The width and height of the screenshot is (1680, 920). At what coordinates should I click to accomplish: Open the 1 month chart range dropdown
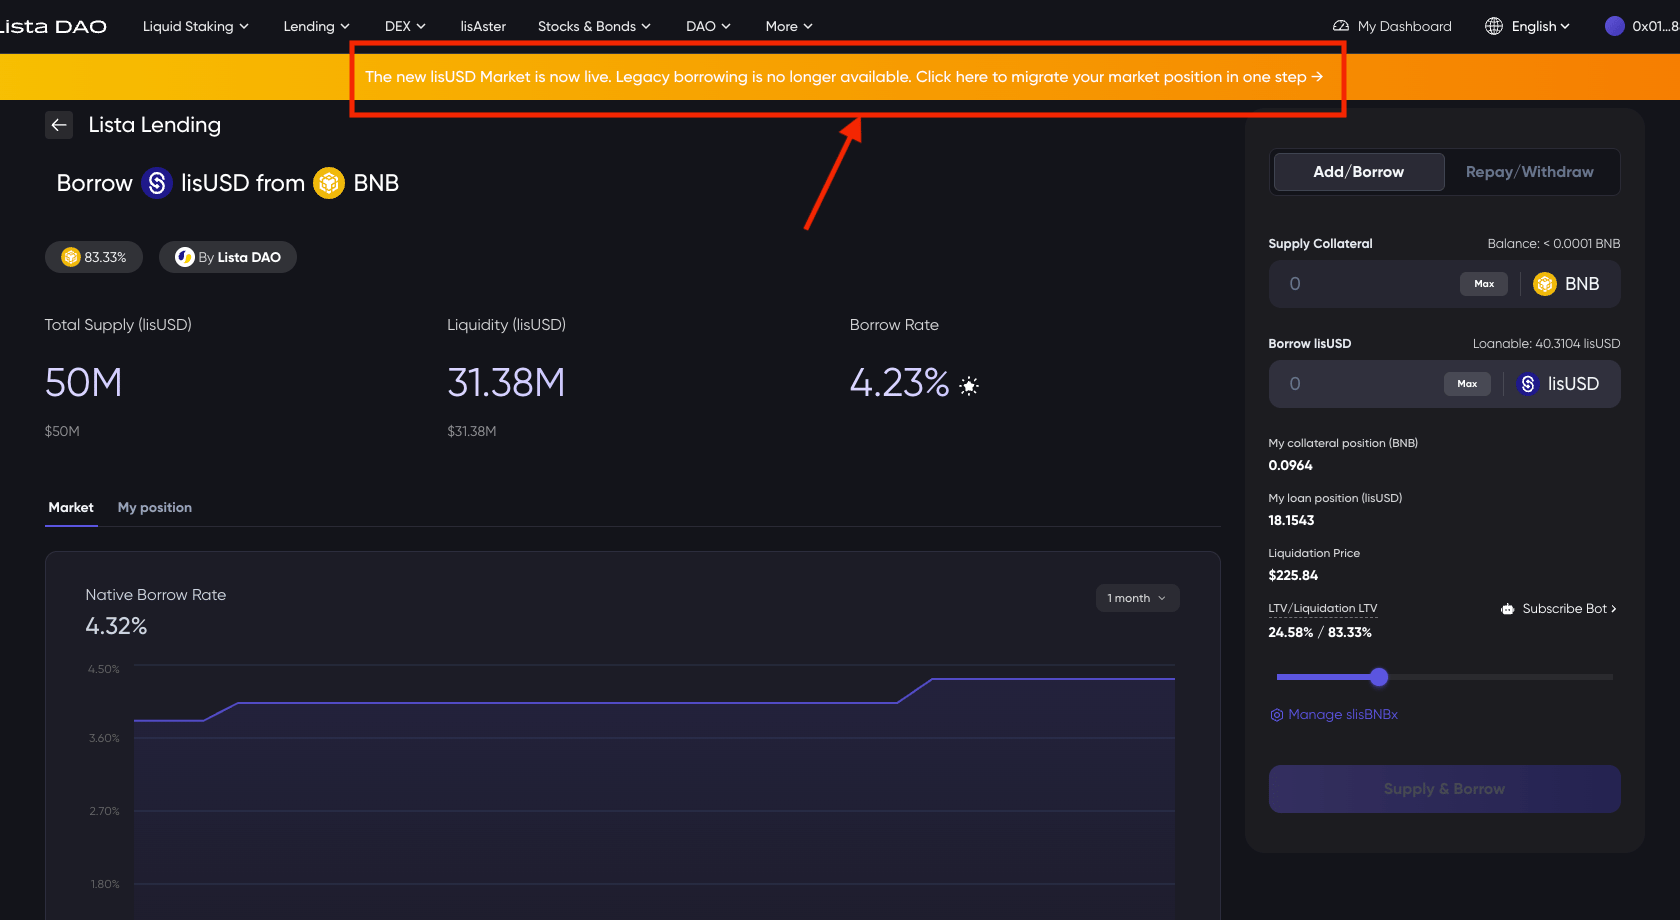point(1137,598)
